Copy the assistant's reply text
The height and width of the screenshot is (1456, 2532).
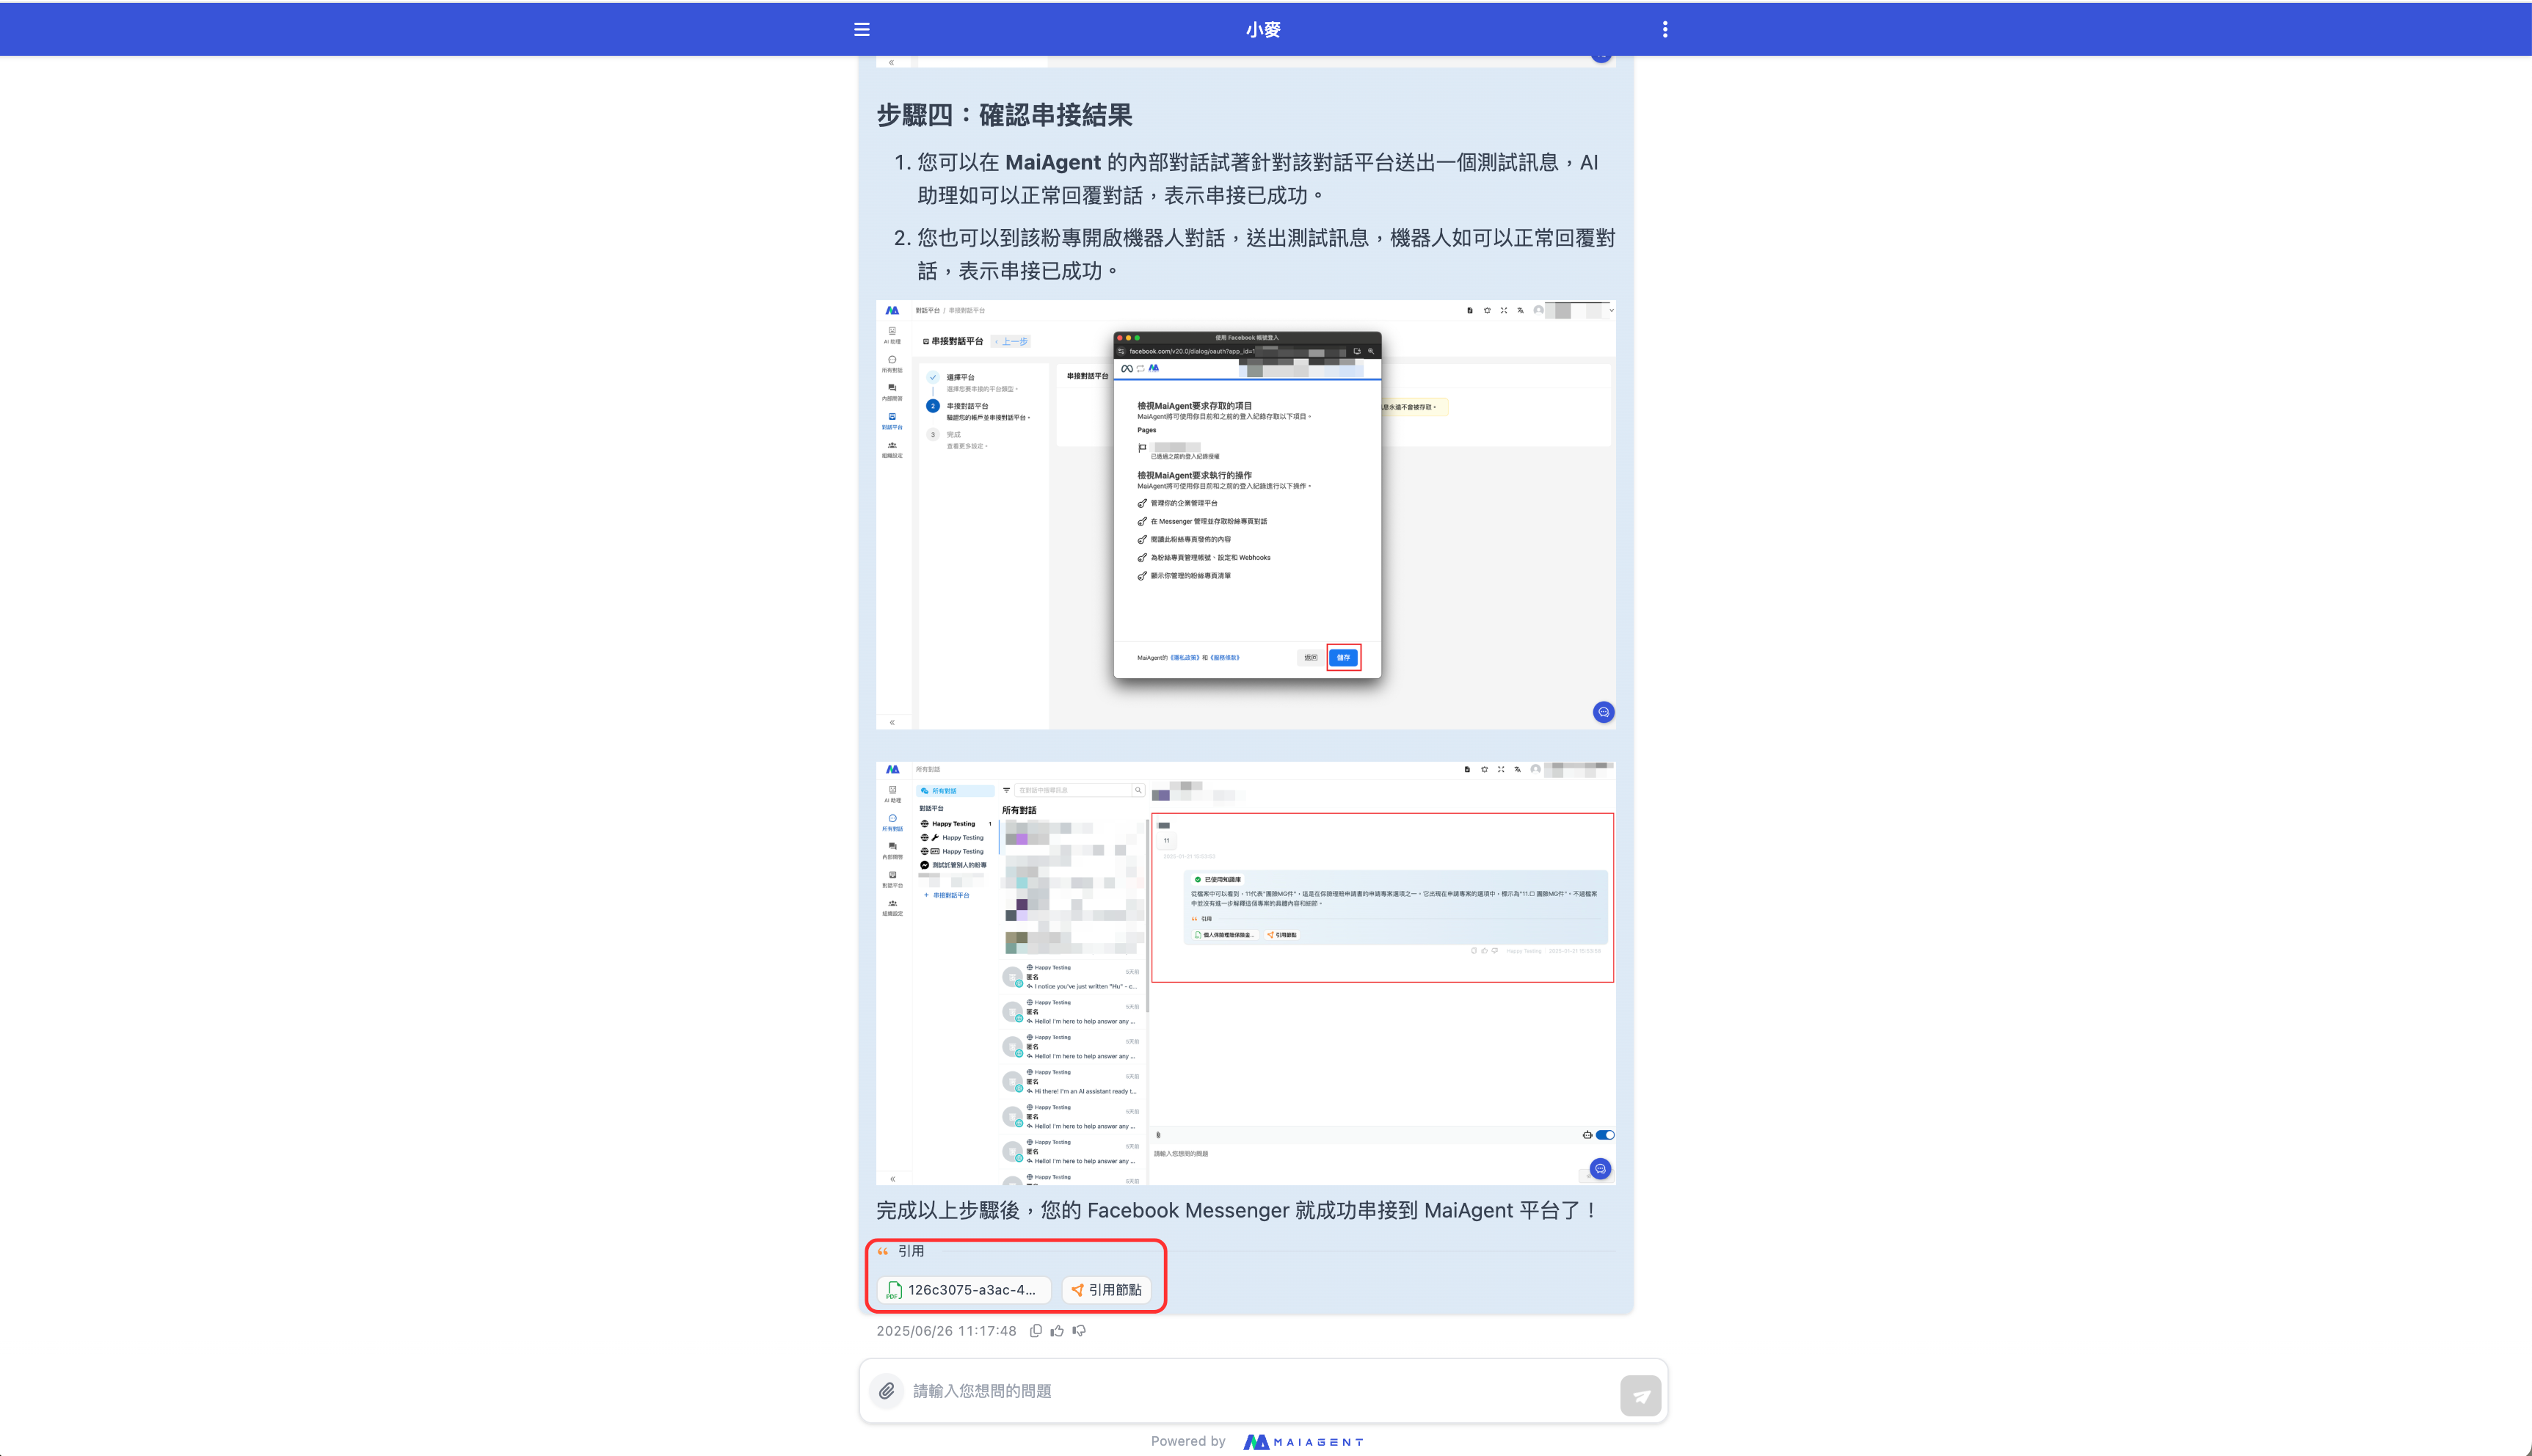coord(1036,1331)
